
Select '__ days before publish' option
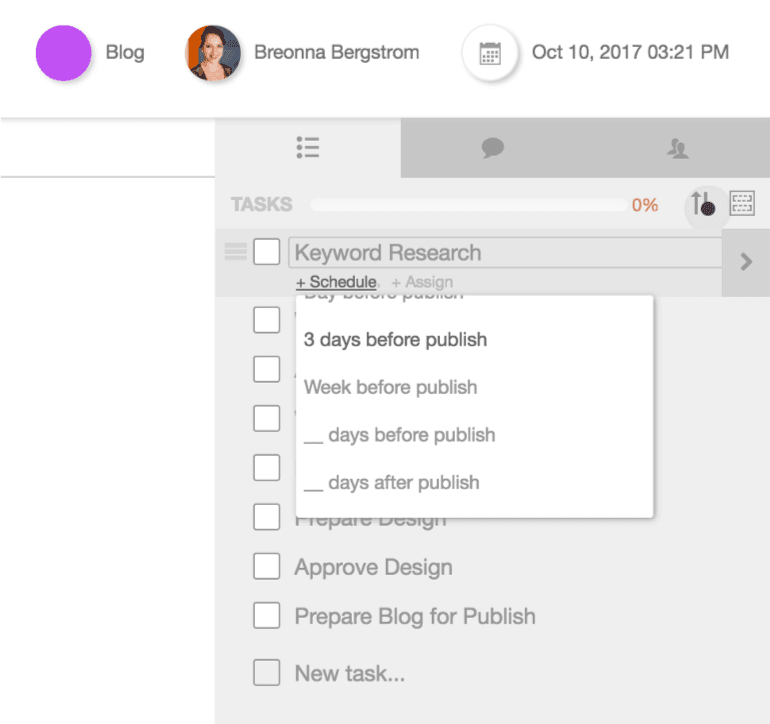coord(399,435)
